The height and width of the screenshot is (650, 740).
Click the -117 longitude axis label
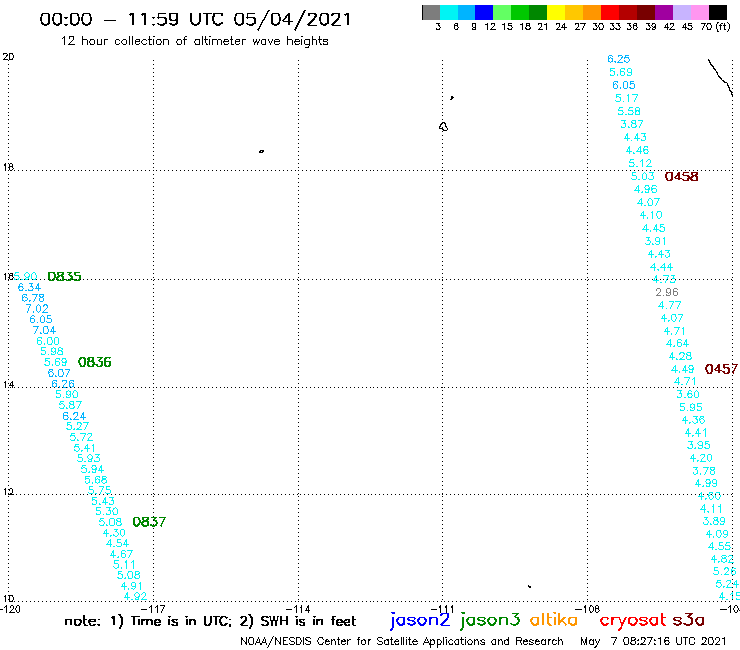(x=153, y=609)
